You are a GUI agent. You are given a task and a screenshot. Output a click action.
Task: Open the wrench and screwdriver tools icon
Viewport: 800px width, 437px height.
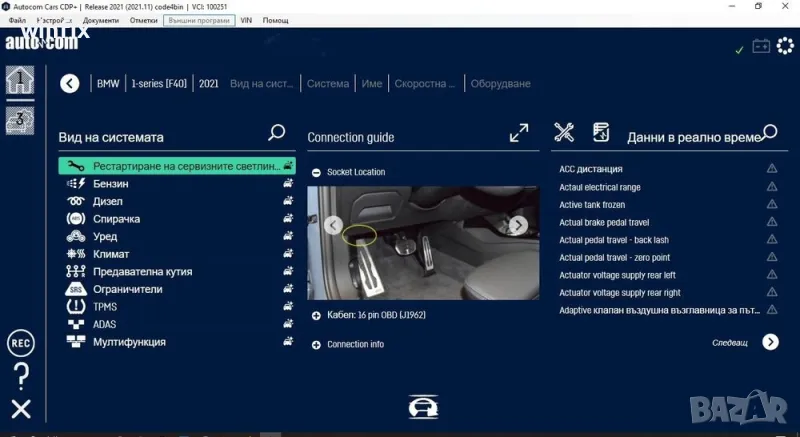click(x=564, y=133)
